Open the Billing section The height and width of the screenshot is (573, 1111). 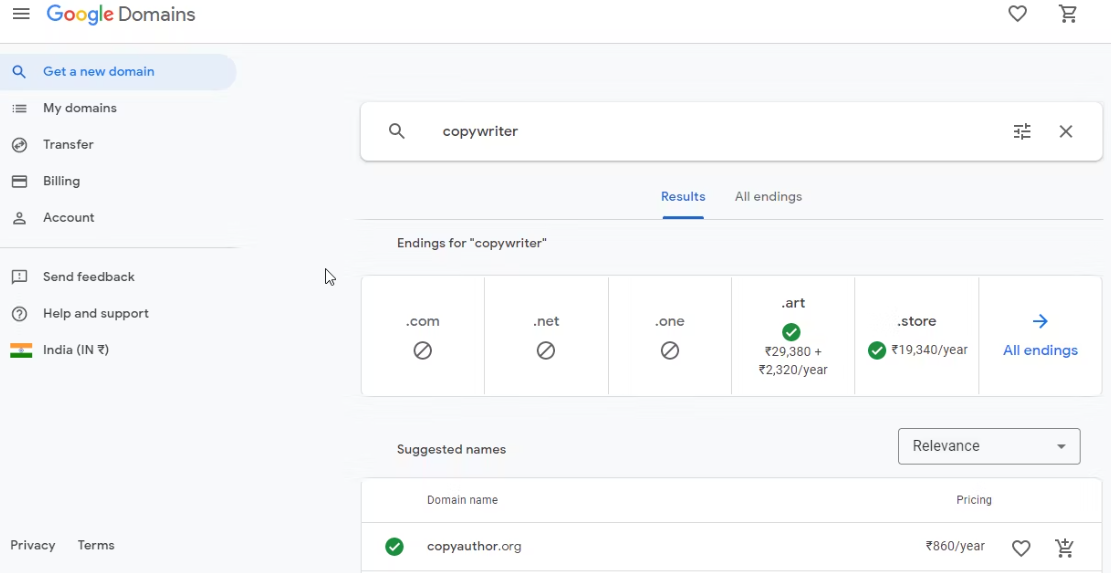[61, 181]
